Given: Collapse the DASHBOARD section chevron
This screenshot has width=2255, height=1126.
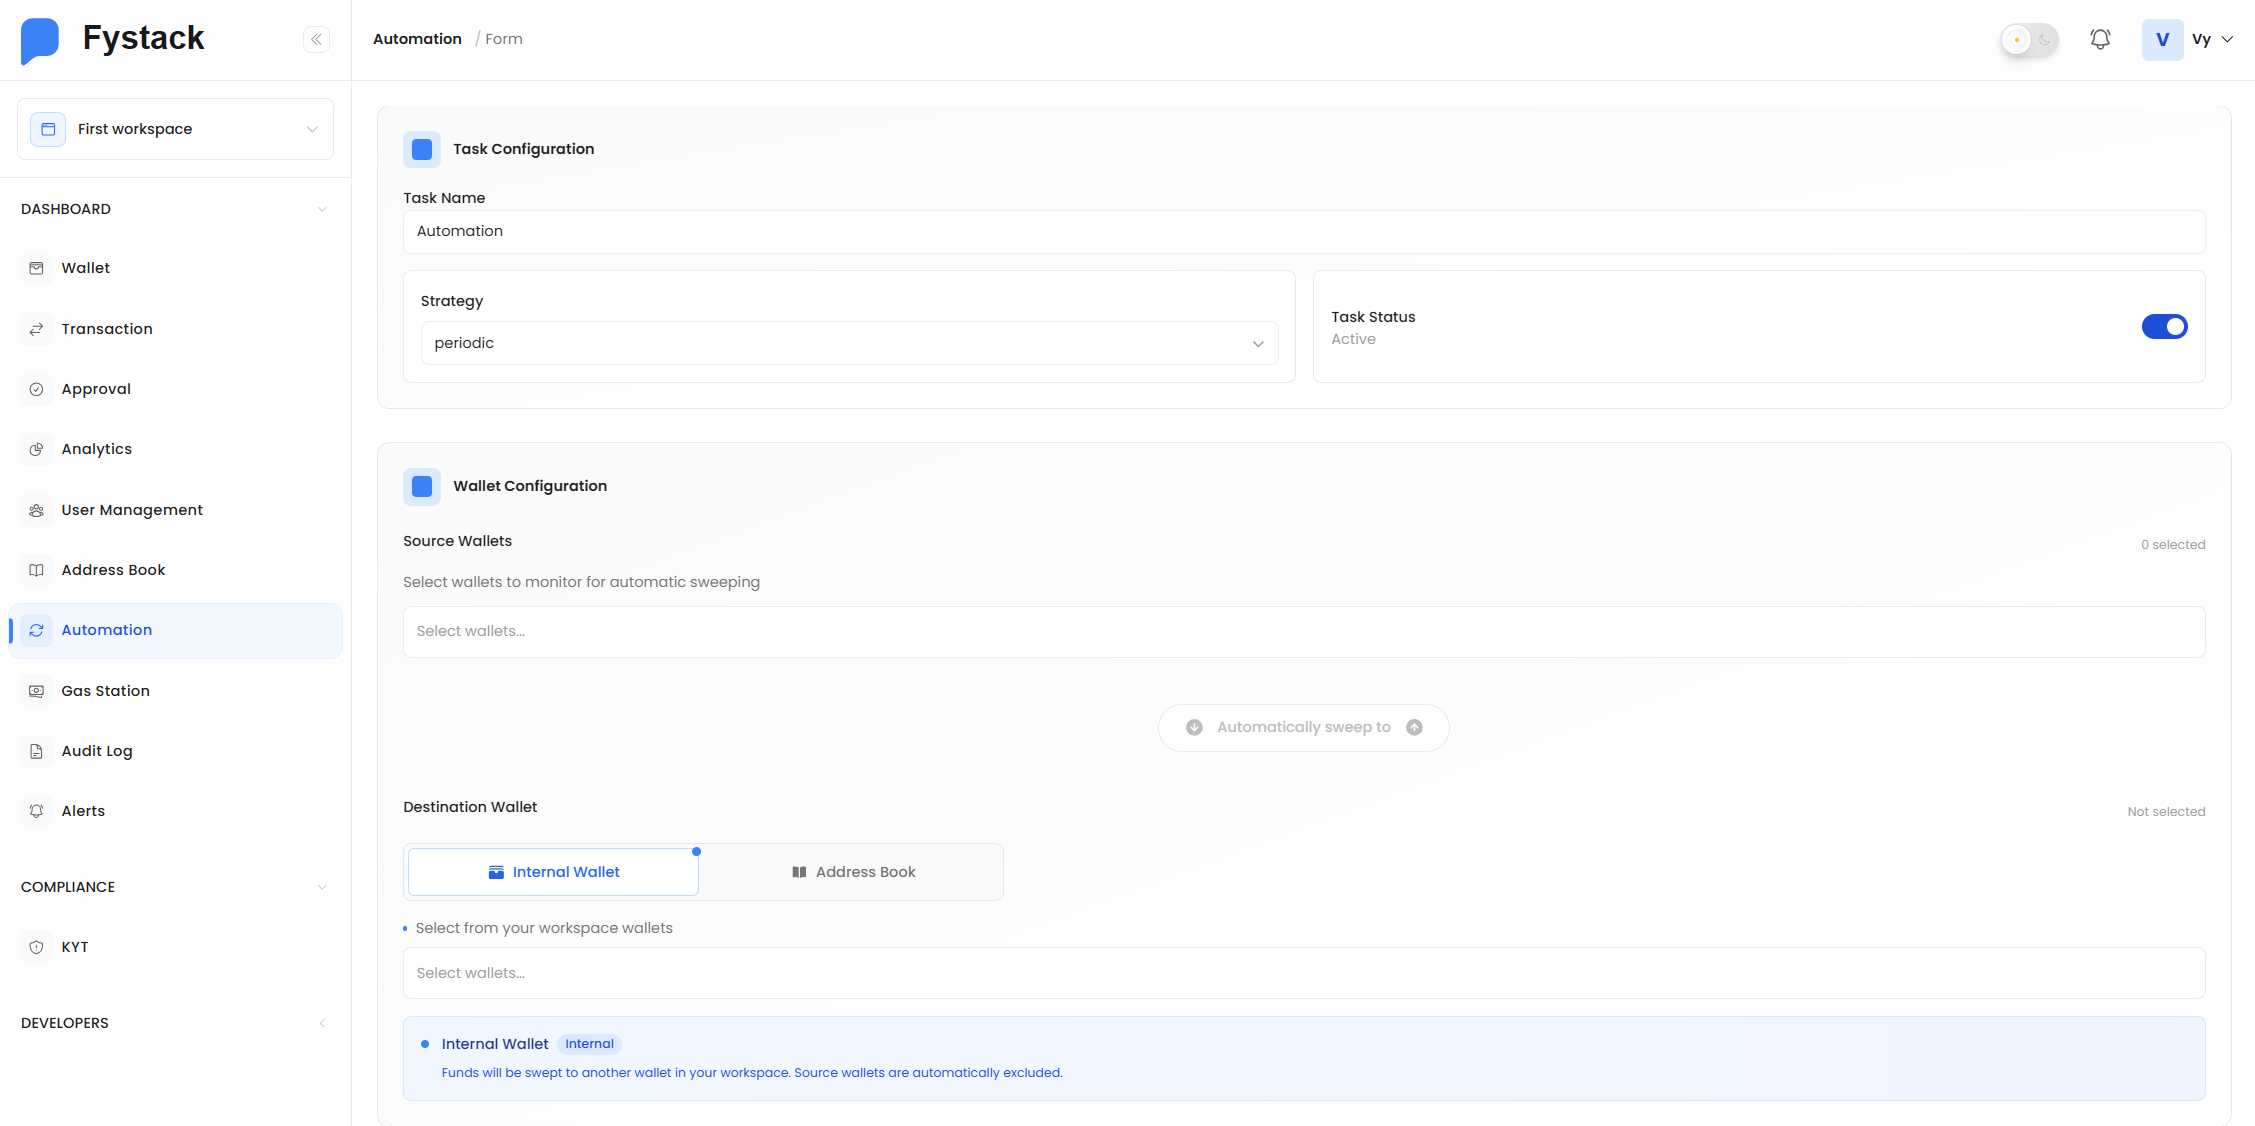Looking at the screenshot, I should [x=322, y=209].
